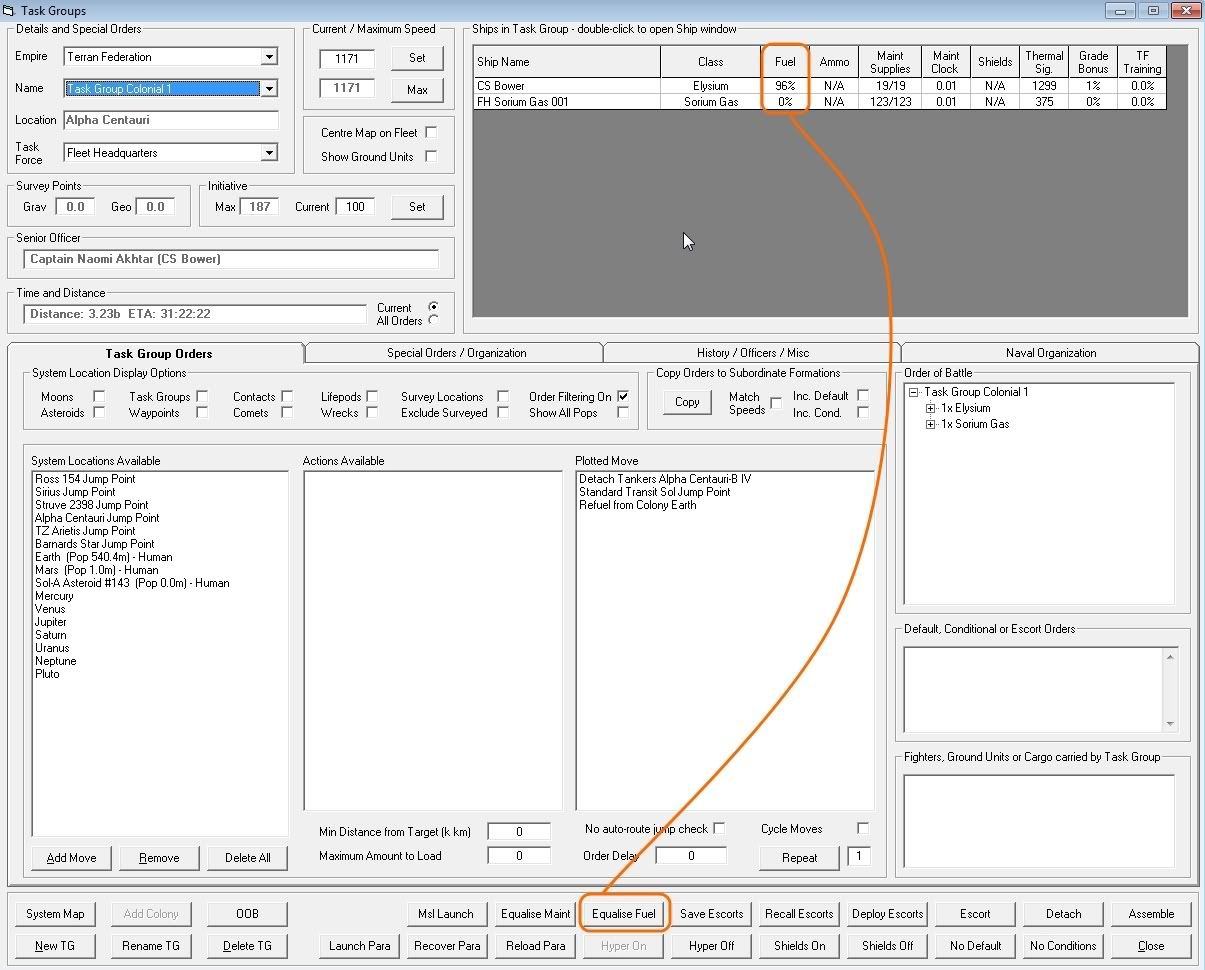1205x970 pixels.
Task: Select Earth (Pop 540.4m) in system locations
Action: (104, 557)
